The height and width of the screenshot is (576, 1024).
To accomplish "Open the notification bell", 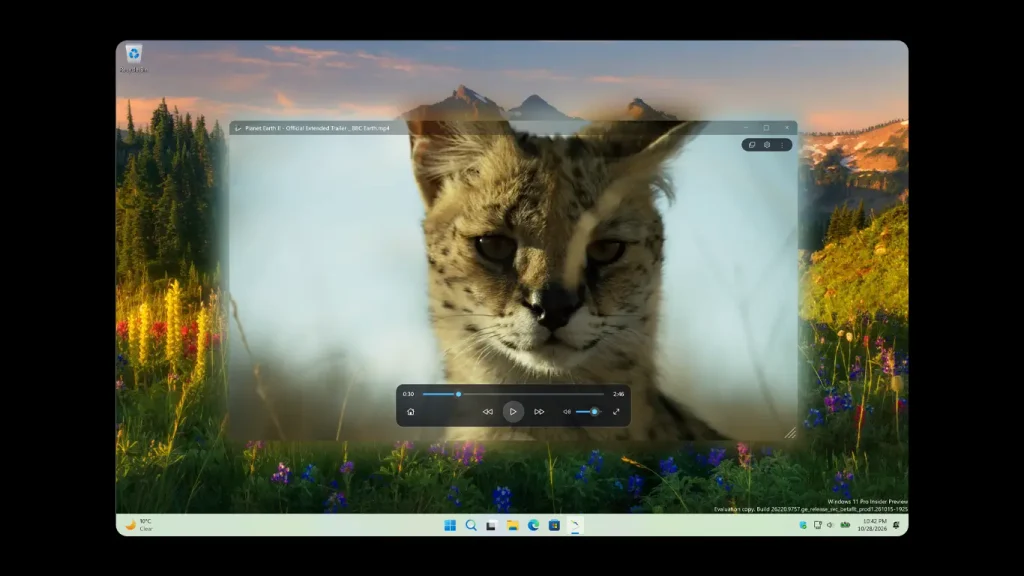I will pyautogui.click(x=897, y=525).
